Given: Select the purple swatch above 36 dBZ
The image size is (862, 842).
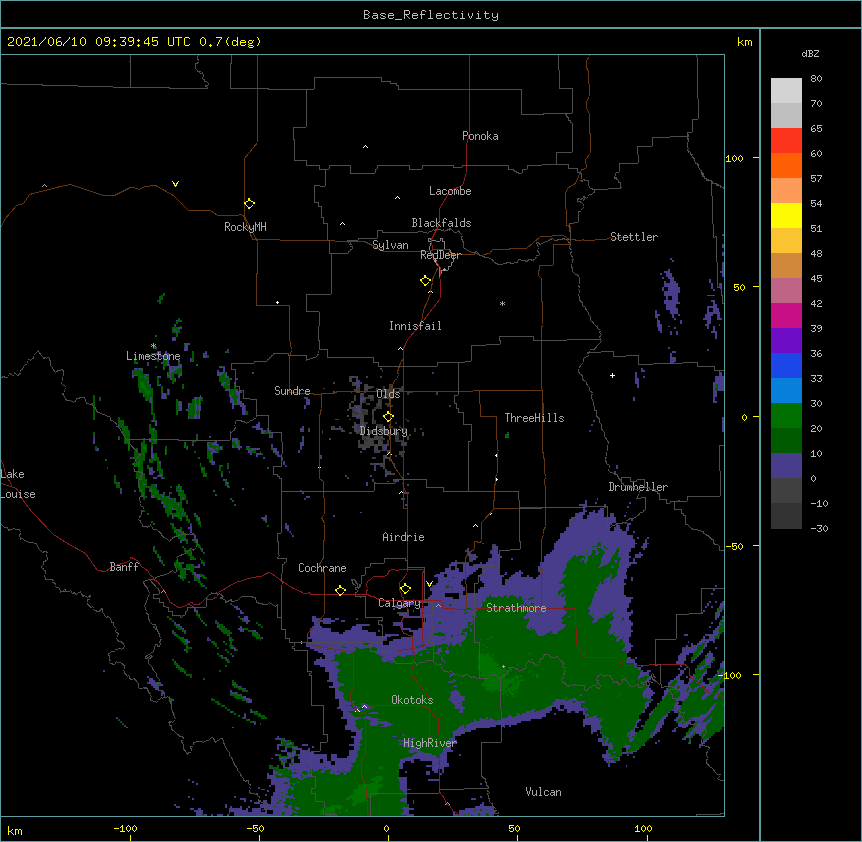Looking at the screenshot, I should pyautogui.click(x=786, y=340).
